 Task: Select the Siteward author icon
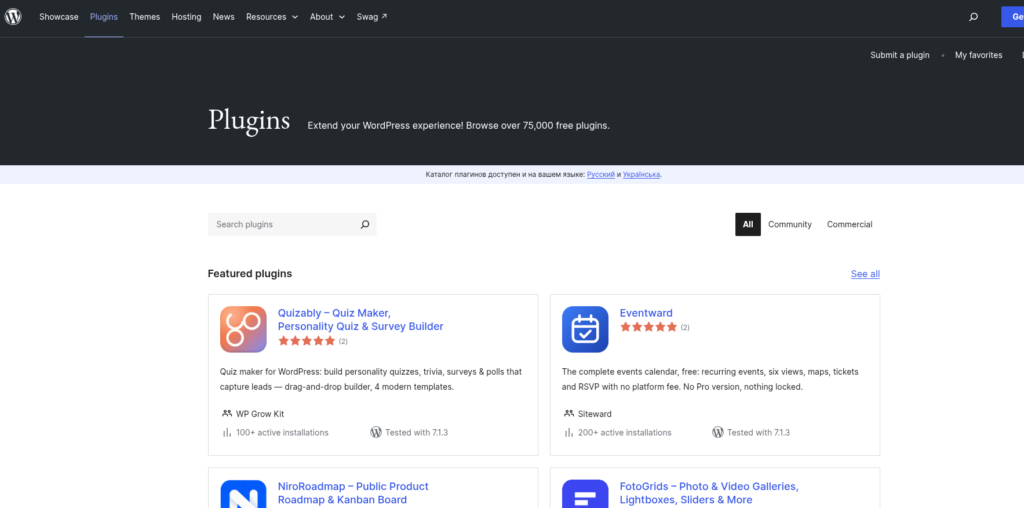tap(568, 414)
